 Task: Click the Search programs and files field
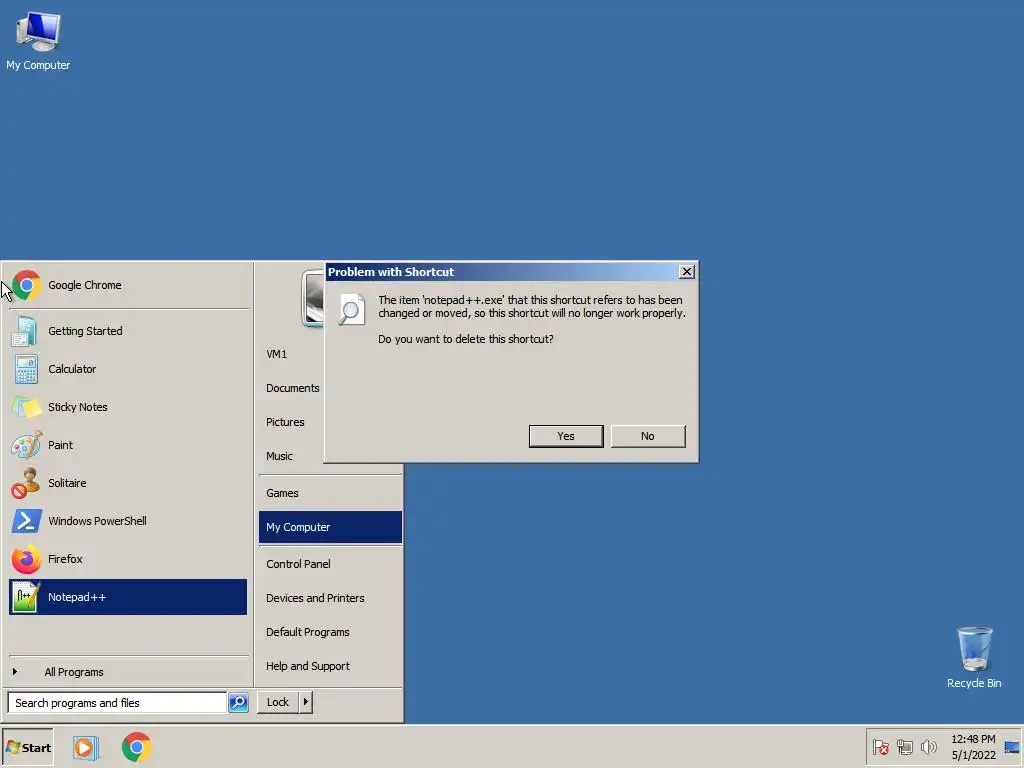pos(118,703)
